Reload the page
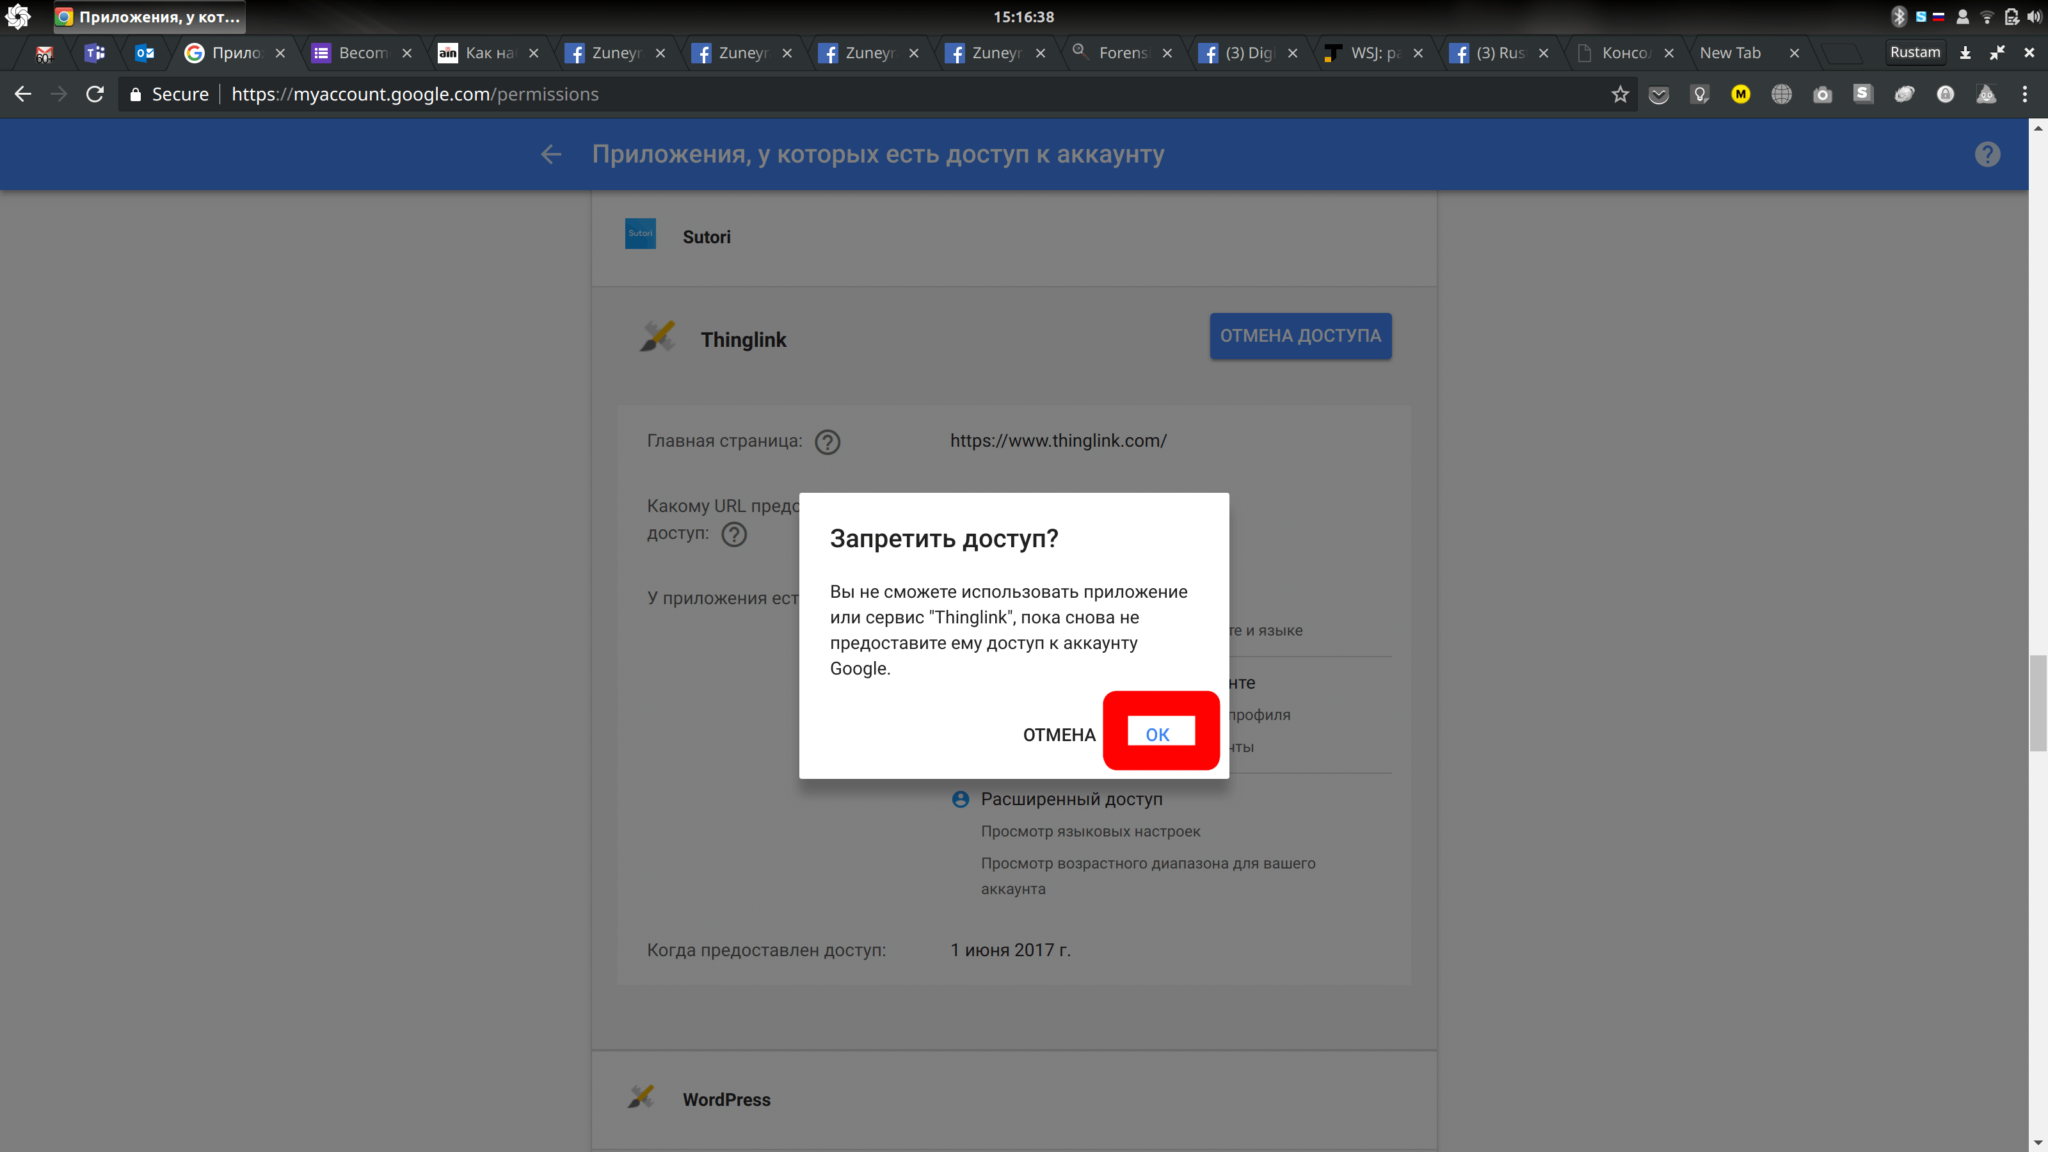 (95, 94)
